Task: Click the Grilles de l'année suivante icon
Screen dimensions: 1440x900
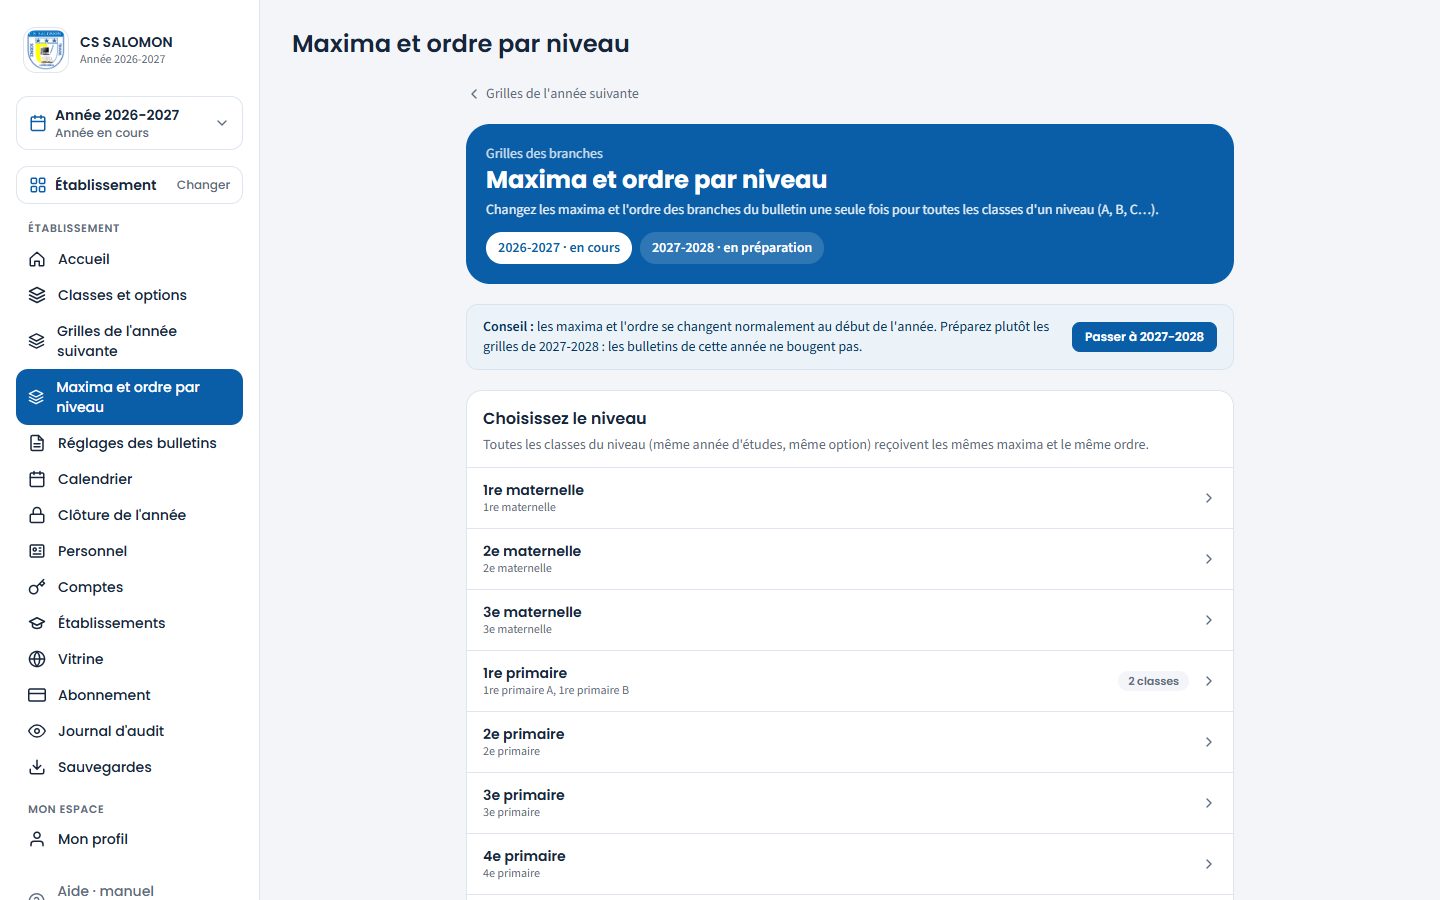Action: (36, 341)
